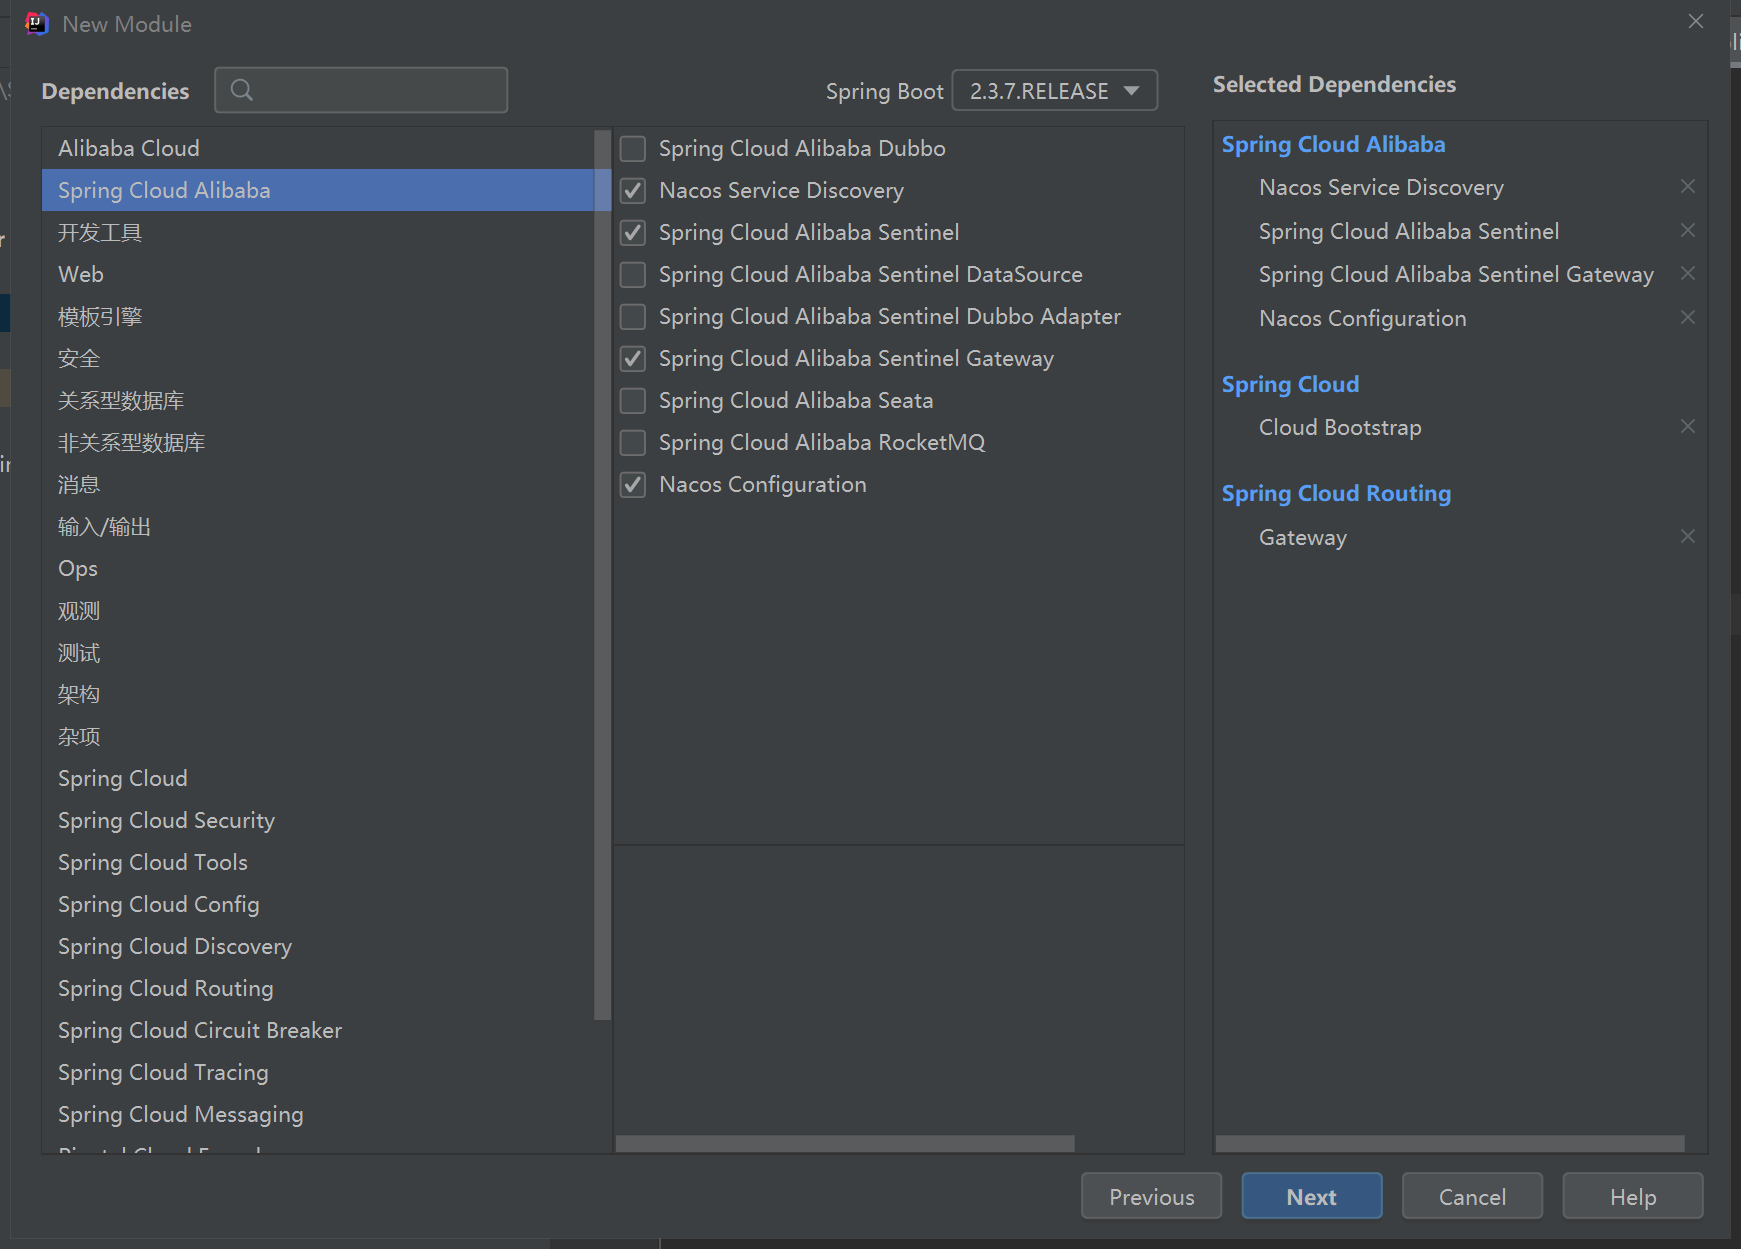
Task: Select Spring Cloud Alibaba category
Action: 318,190
